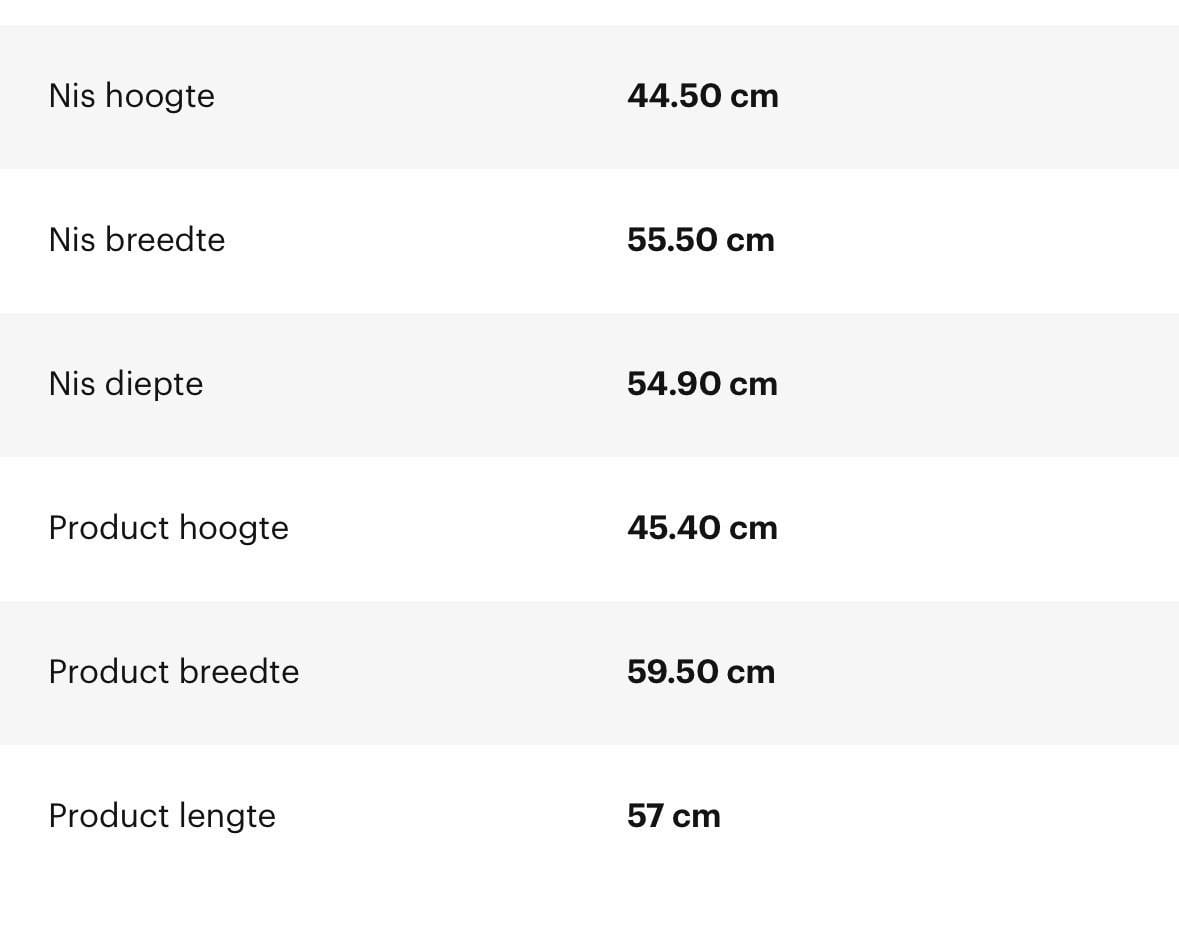Click the word hoogte in Nis hoogte
Image resolution: width=1179 pixels, height=946 pixels.
click(159, 97)
